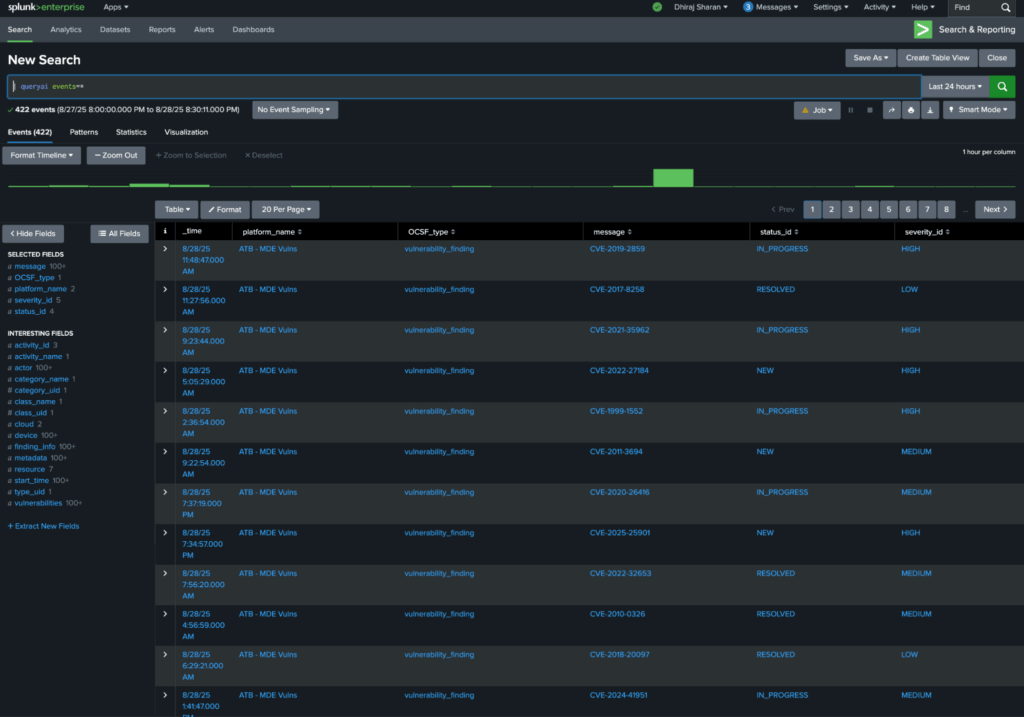Viewport: 1024px width, 717px height.
Task: Open the vulnerabilities interesting field
Action: pyautogui.click(x=39, y=503)
